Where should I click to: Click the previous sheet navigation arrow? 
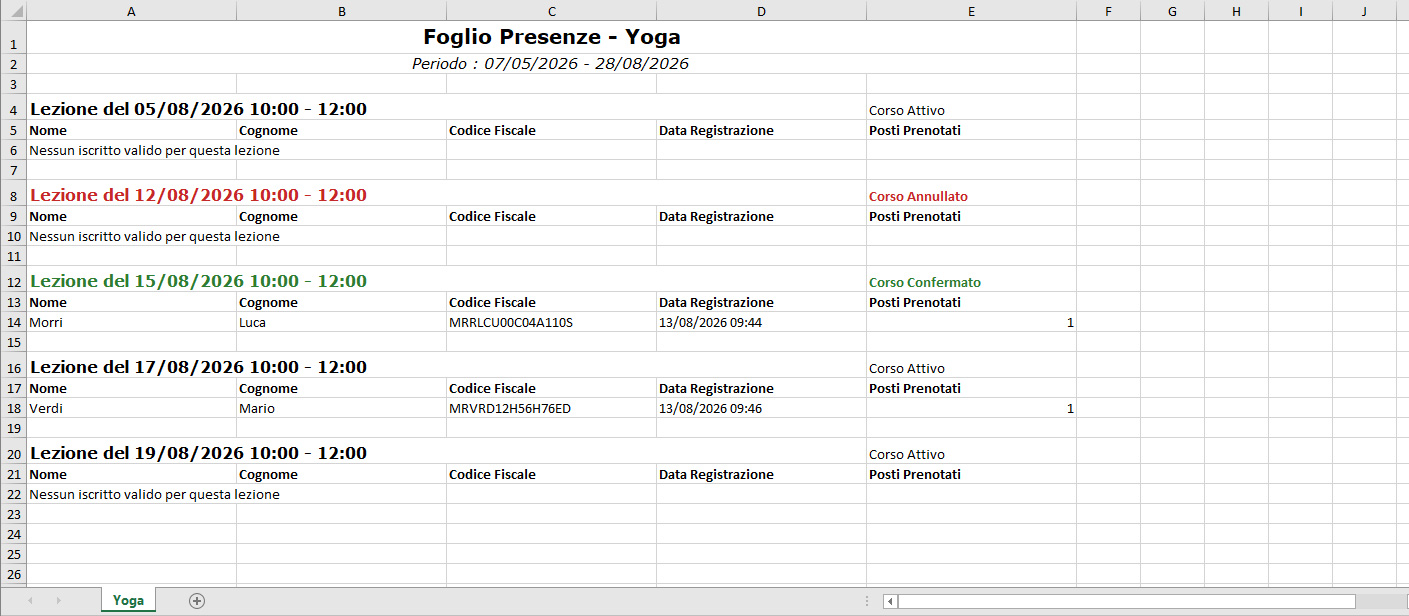point(30,601)
